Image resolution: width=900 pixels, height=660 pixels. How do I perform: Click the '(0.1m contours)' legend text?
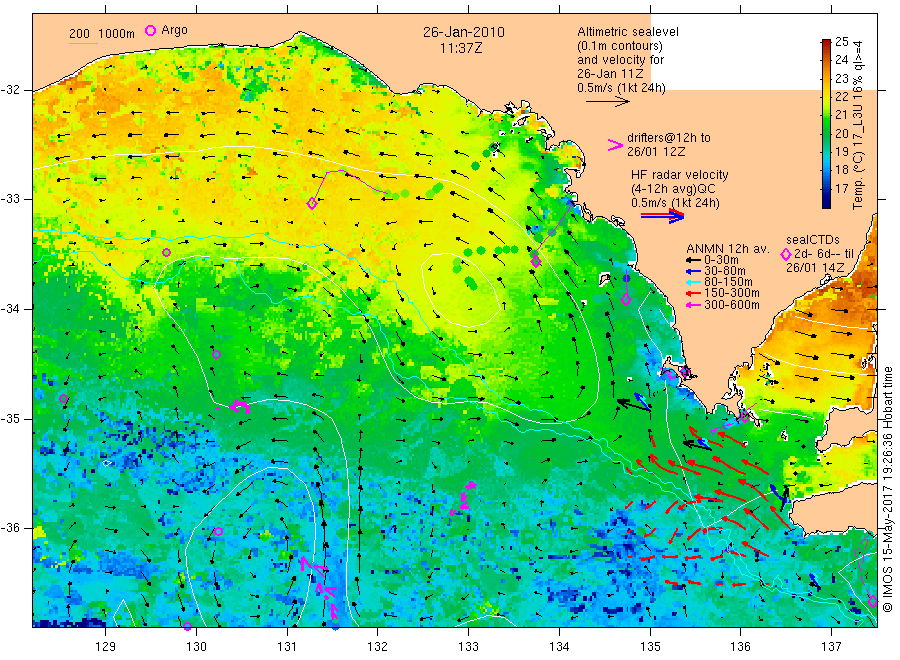click(x=620, y=46)
